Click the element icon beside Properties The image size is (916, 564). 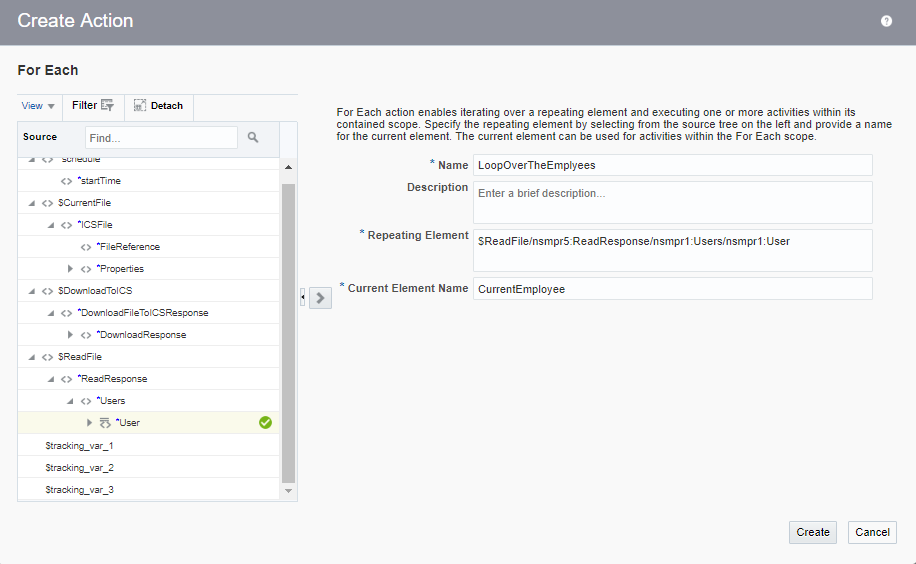pos(86,269)
